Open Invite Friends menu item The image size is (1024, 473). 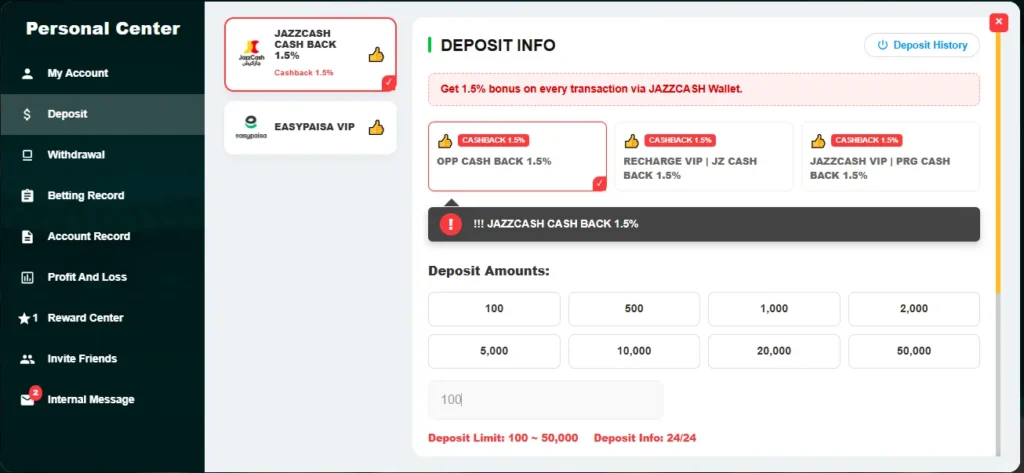(103, 359)
